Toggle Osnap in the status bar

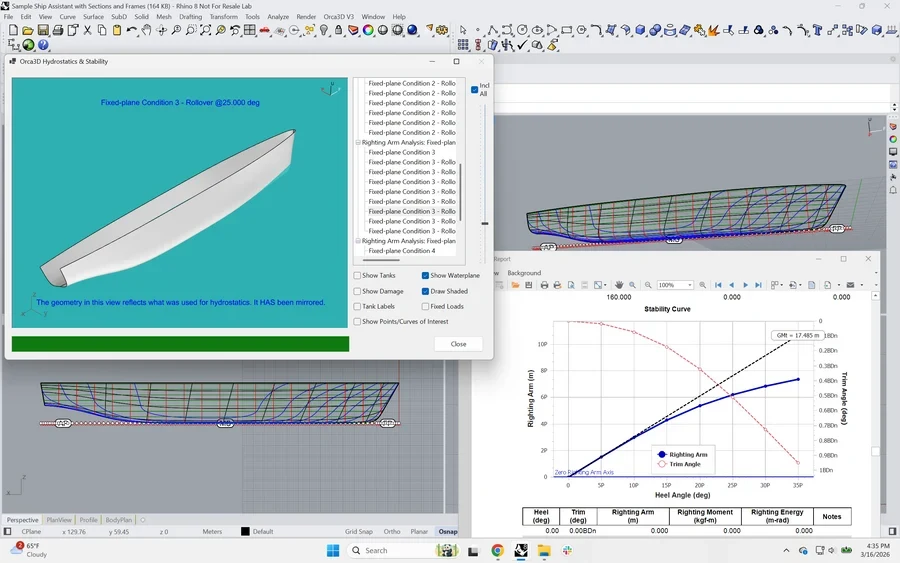[x=448, y=531]
